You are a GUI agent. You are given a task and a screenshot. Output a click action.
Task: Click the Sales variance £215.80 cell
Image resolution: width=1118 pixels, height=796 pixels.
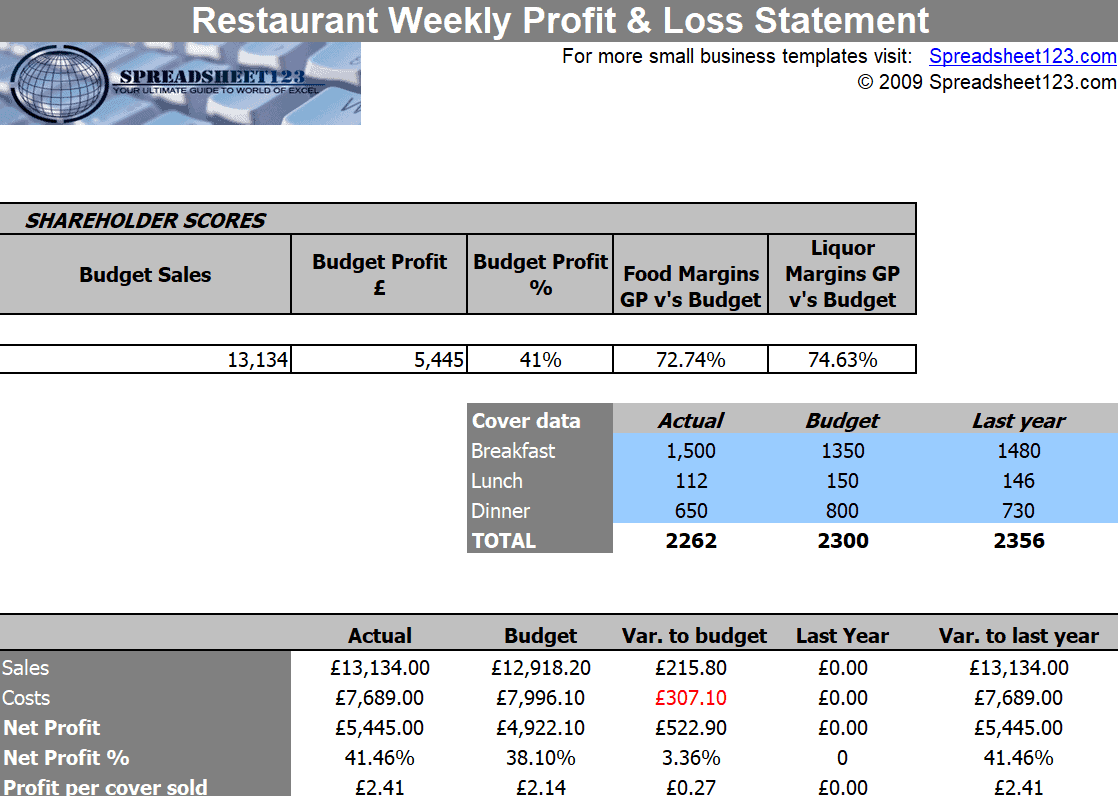tap(691, 668)
